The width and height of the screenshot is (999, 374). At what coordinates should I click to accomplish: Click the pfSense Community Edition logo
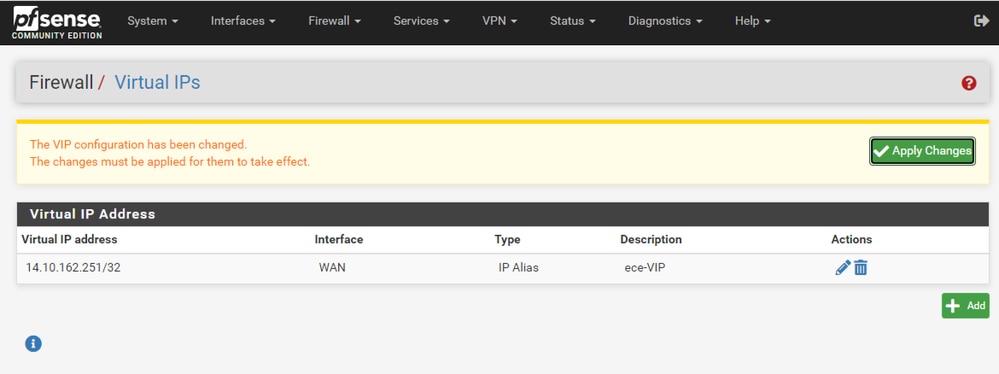(57, 22)
